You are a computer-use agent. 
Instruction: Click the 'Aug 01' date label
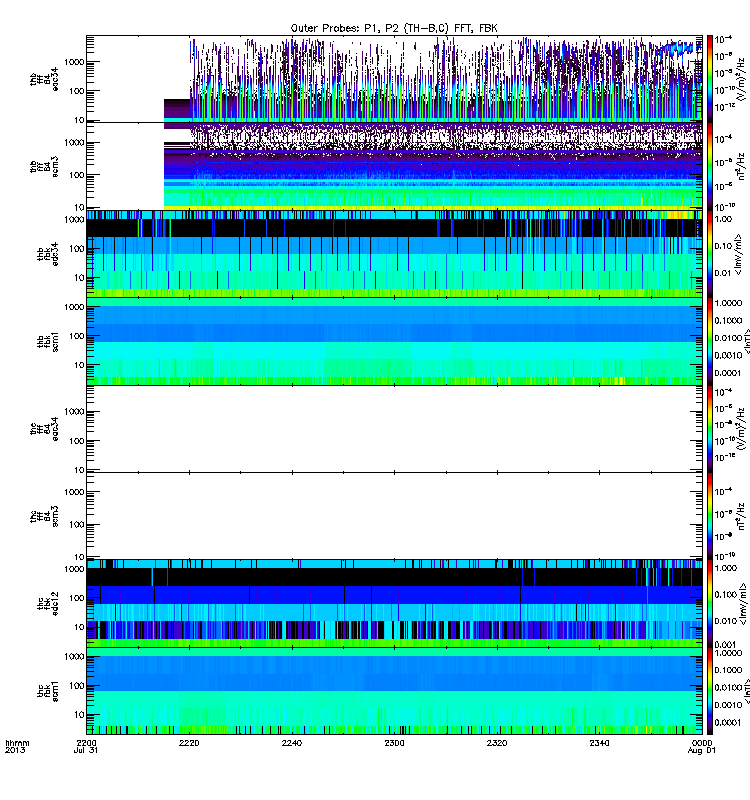(x=702, y=751)
